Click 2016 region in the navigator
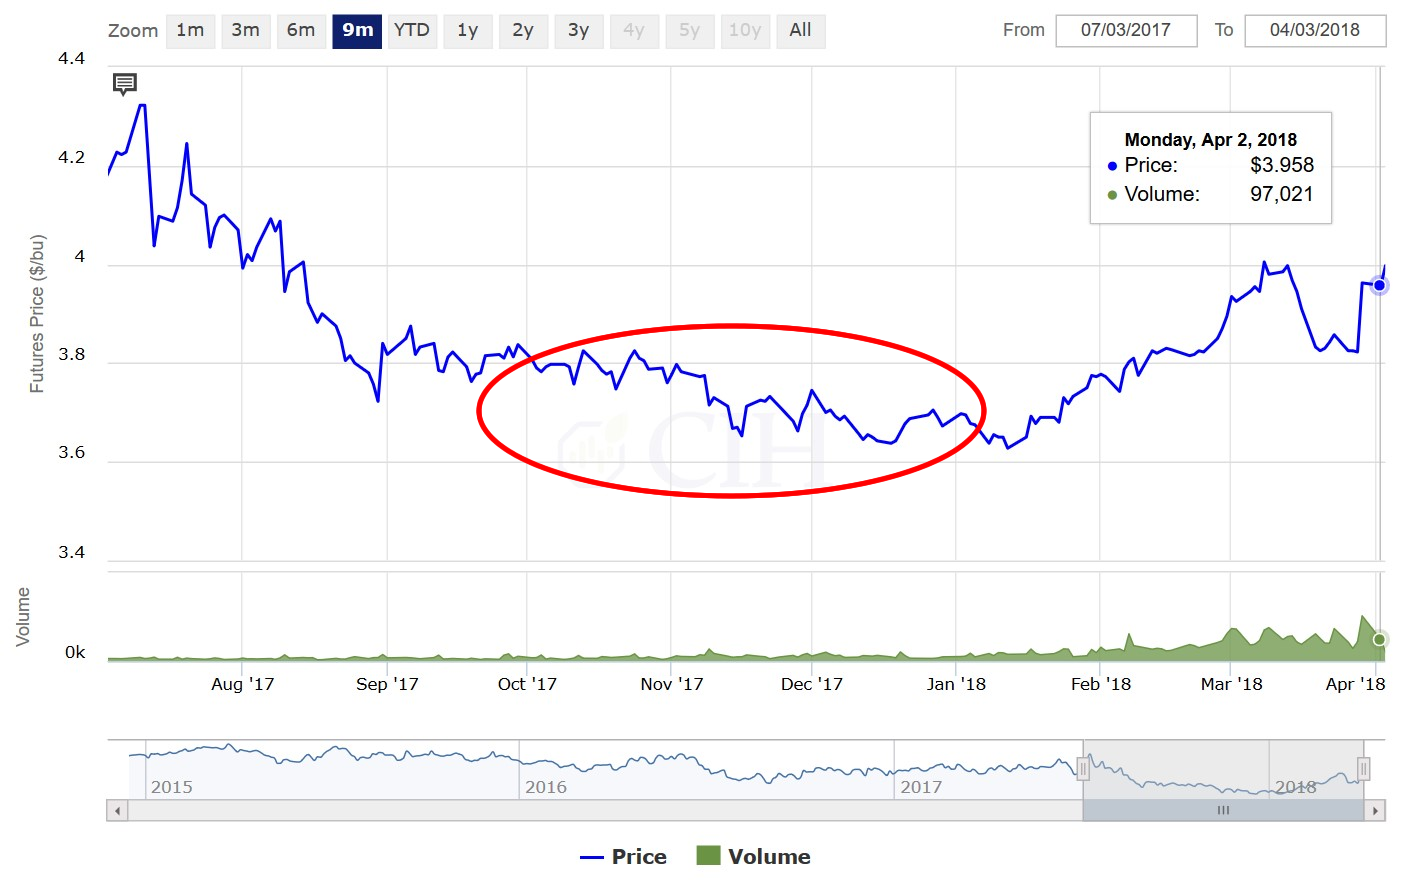Viewport: 1409px width, 881px height. tap(546, 787)
